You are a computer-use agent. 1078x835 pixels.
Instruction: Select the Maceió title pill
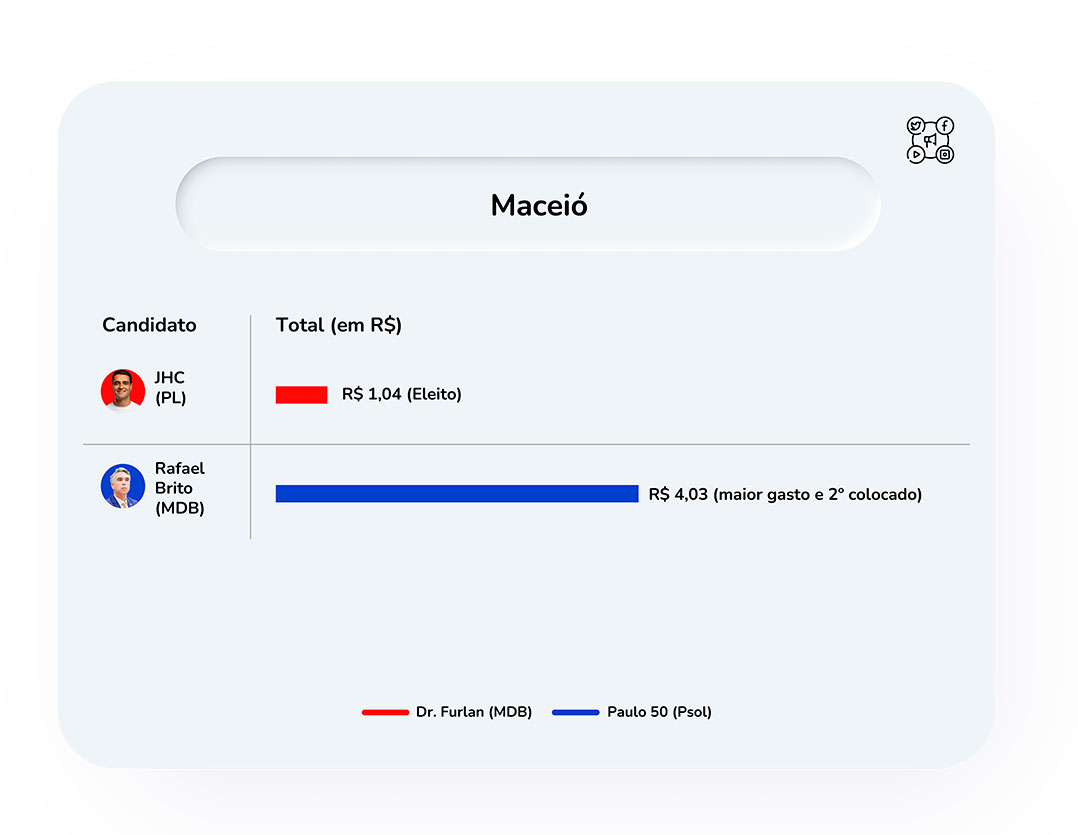528,204
